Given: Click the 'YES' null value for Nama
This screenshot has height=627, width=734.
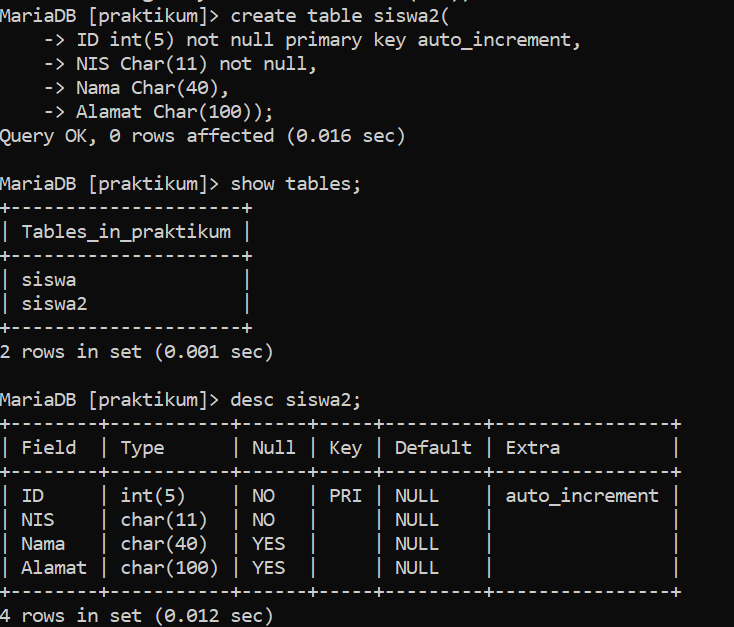Looking at the screenshot, I should pos(269,544).
